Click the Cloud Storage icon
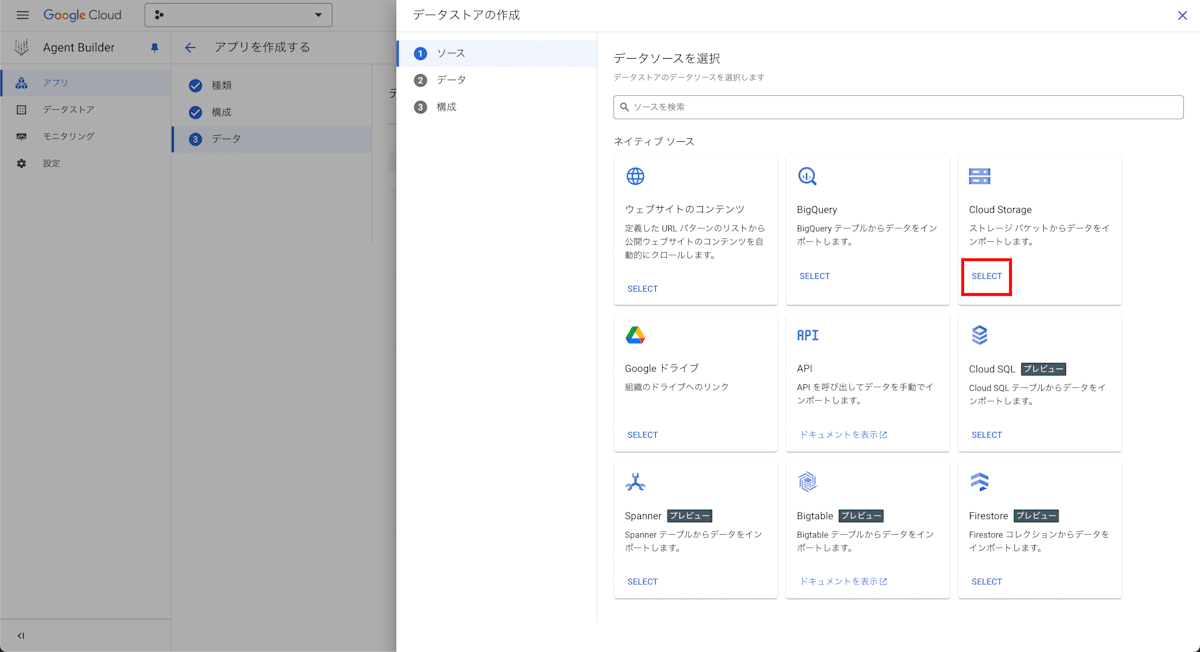 point(979,176)
